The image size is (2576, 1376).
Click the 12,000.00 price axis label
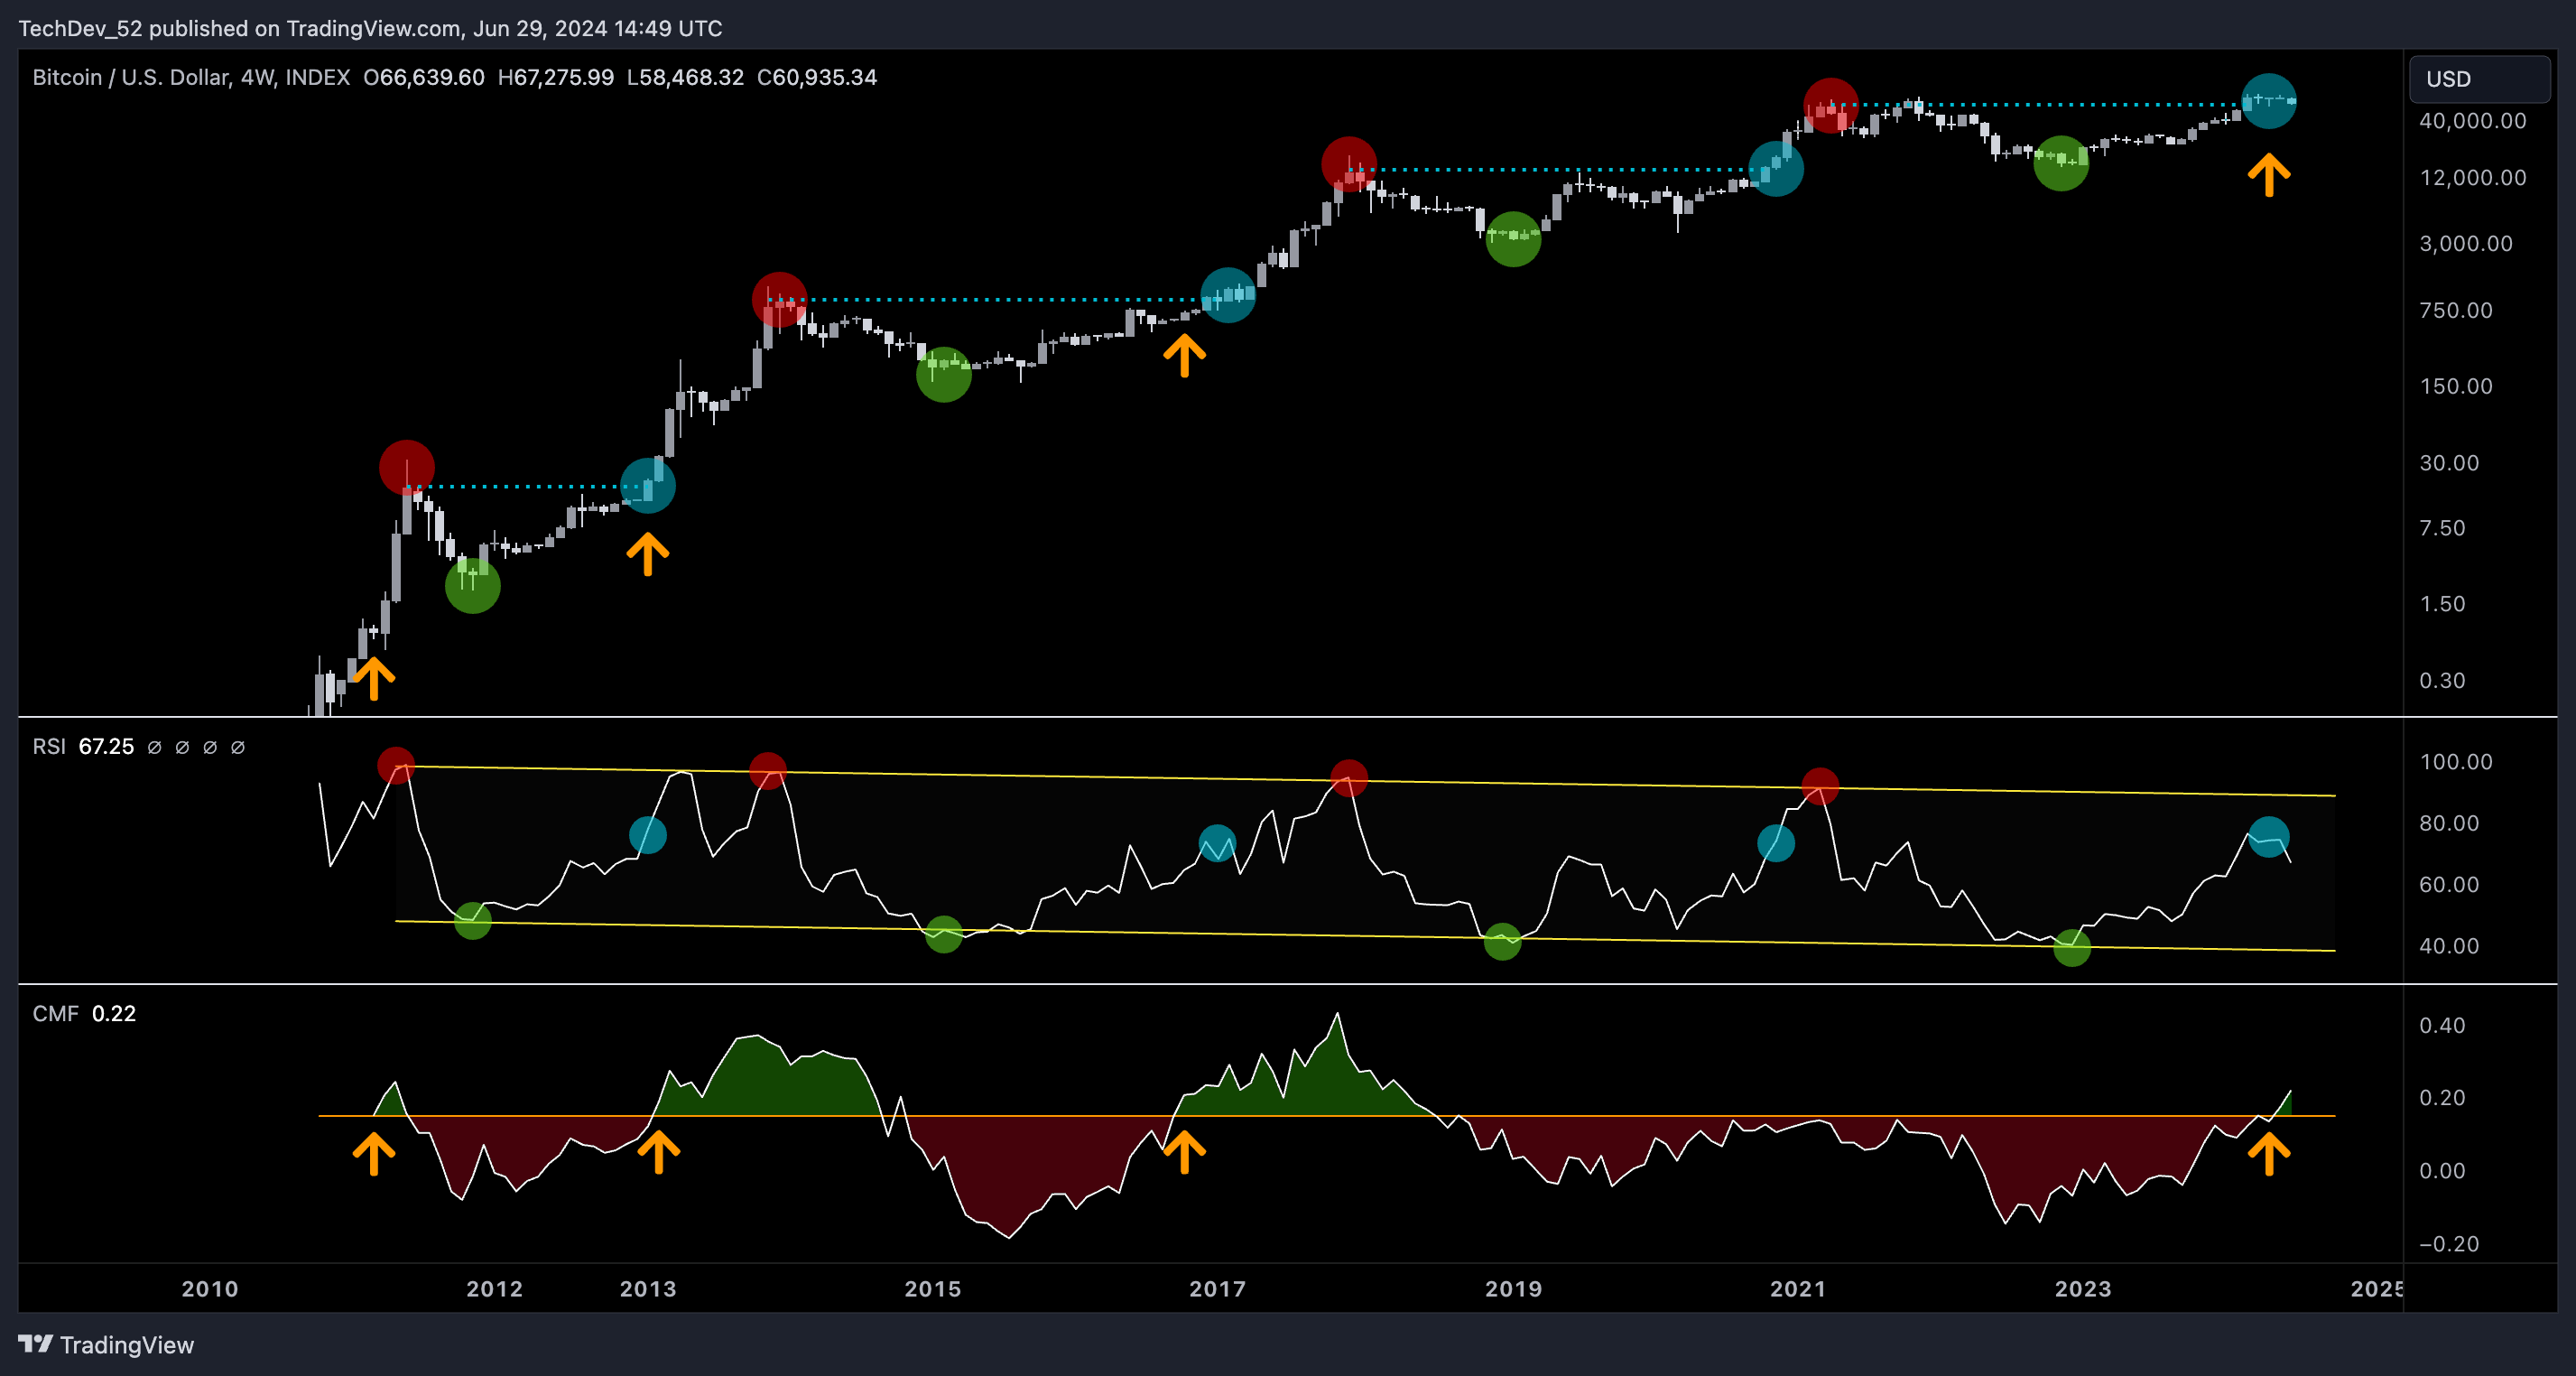coord(2473,178)
